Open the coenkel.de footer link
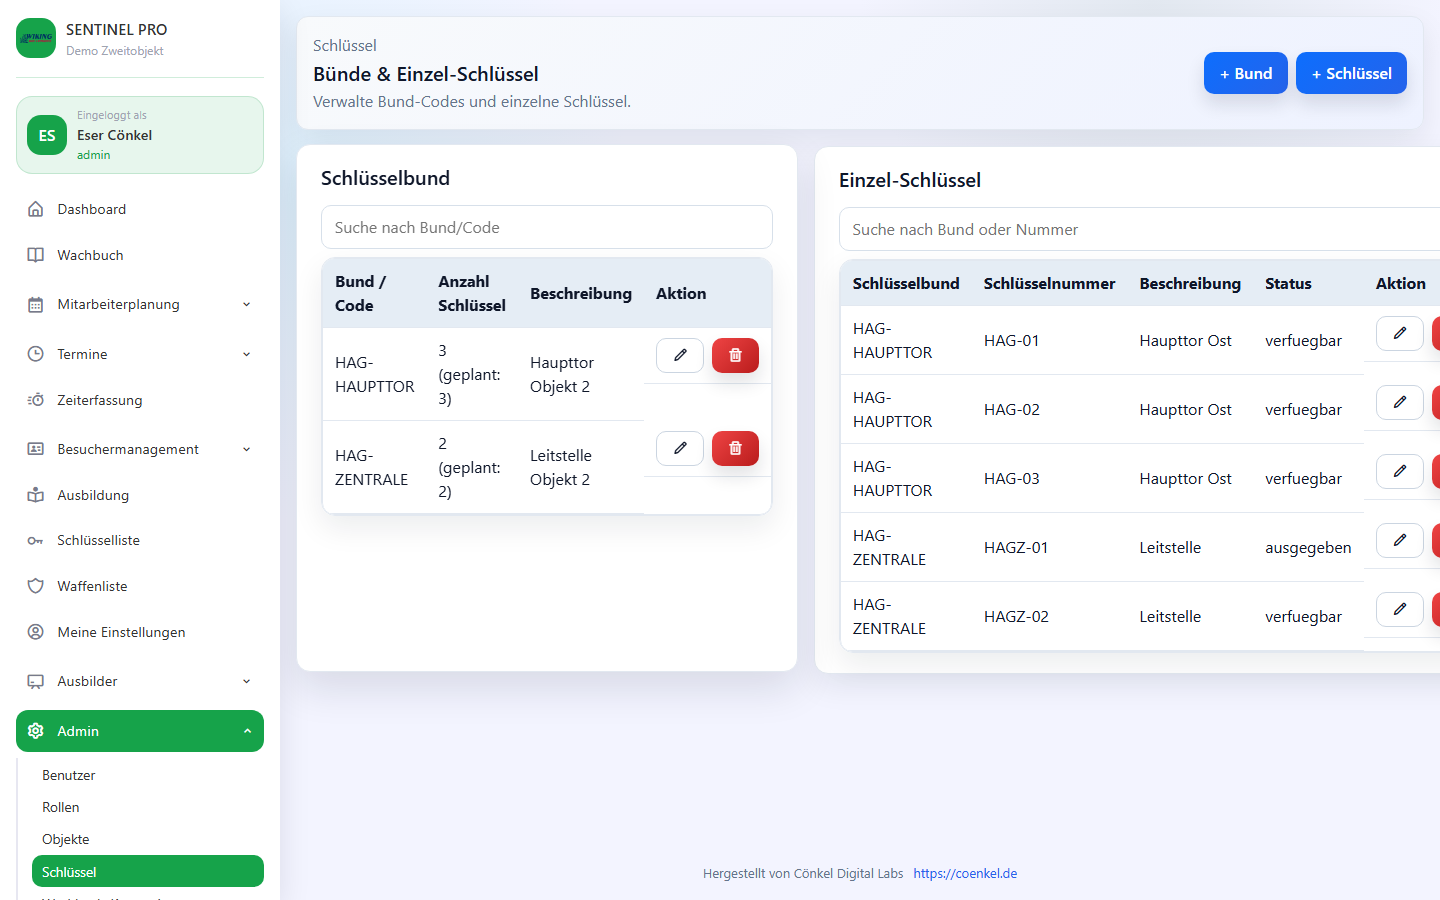Screen dimensions: 1440x900 pyautogui.click(x=965, y=873)
